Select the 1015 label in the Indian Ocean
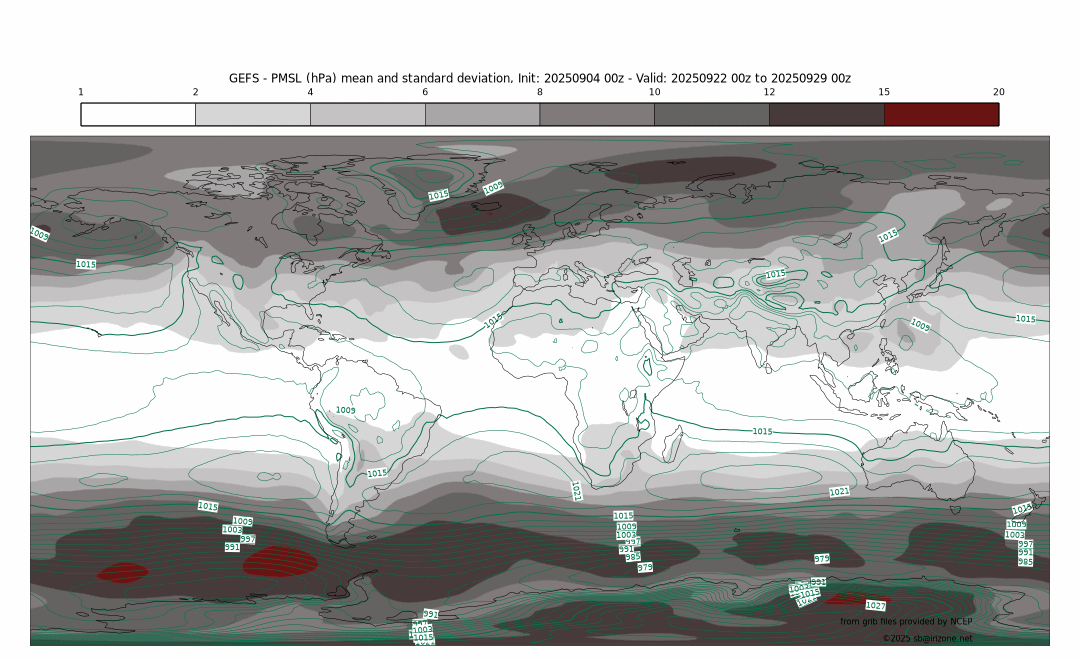The width and height of the screenshot is (1080, 658). [762, 431]
